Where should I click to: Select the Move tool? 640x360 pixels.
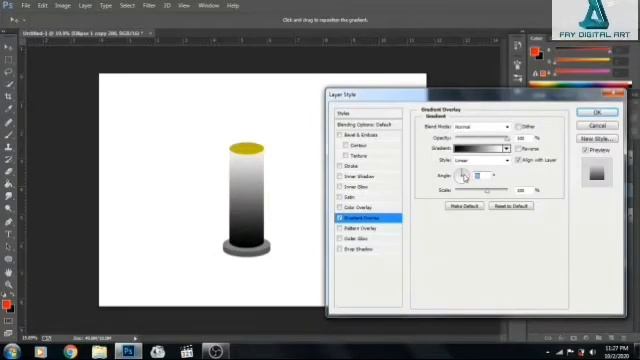(x=8, y=48)
